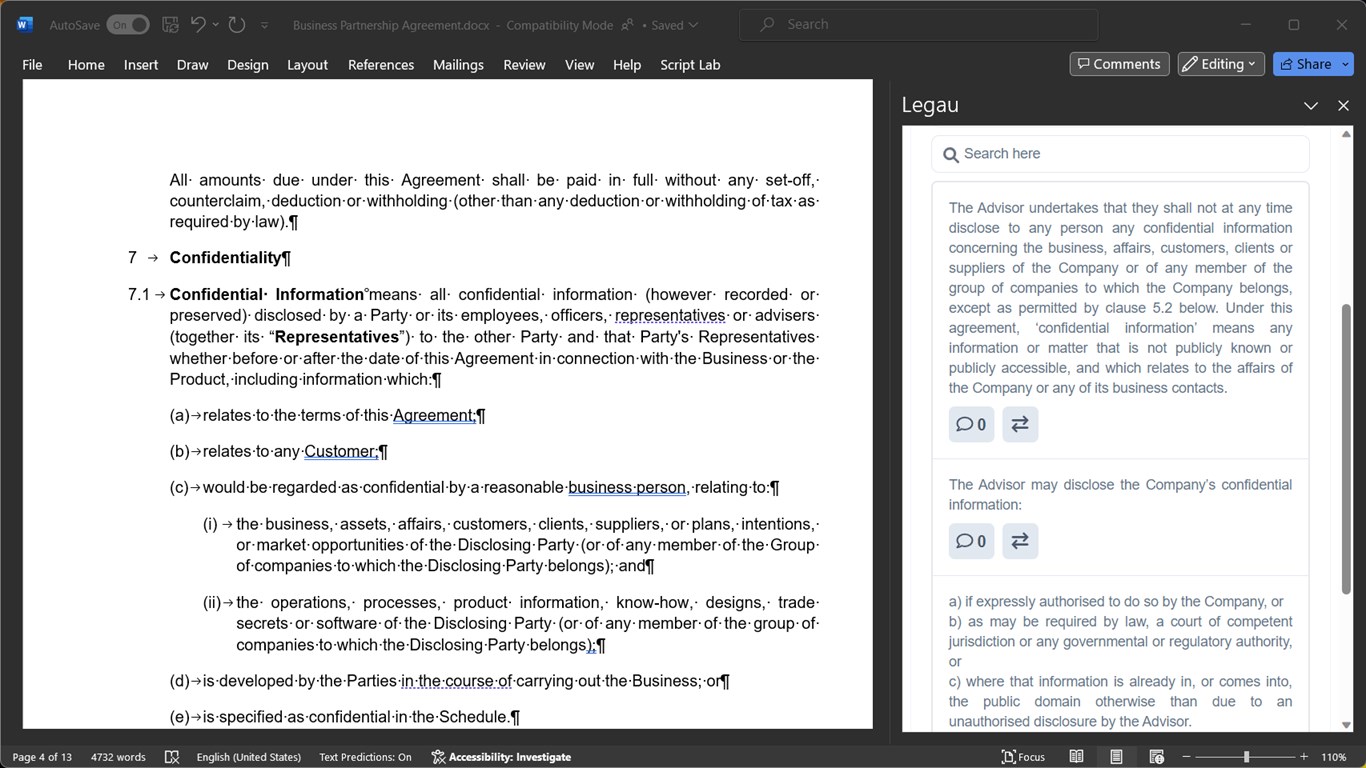This screenshot has width=1366, height=768.
Task: Toggle 'Text Predictions: On' in status bar
Action: (365, 757)
